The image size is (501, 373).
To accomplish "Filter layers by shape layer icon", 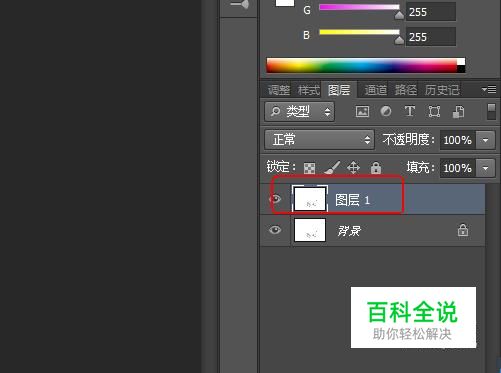I will 434,111.
